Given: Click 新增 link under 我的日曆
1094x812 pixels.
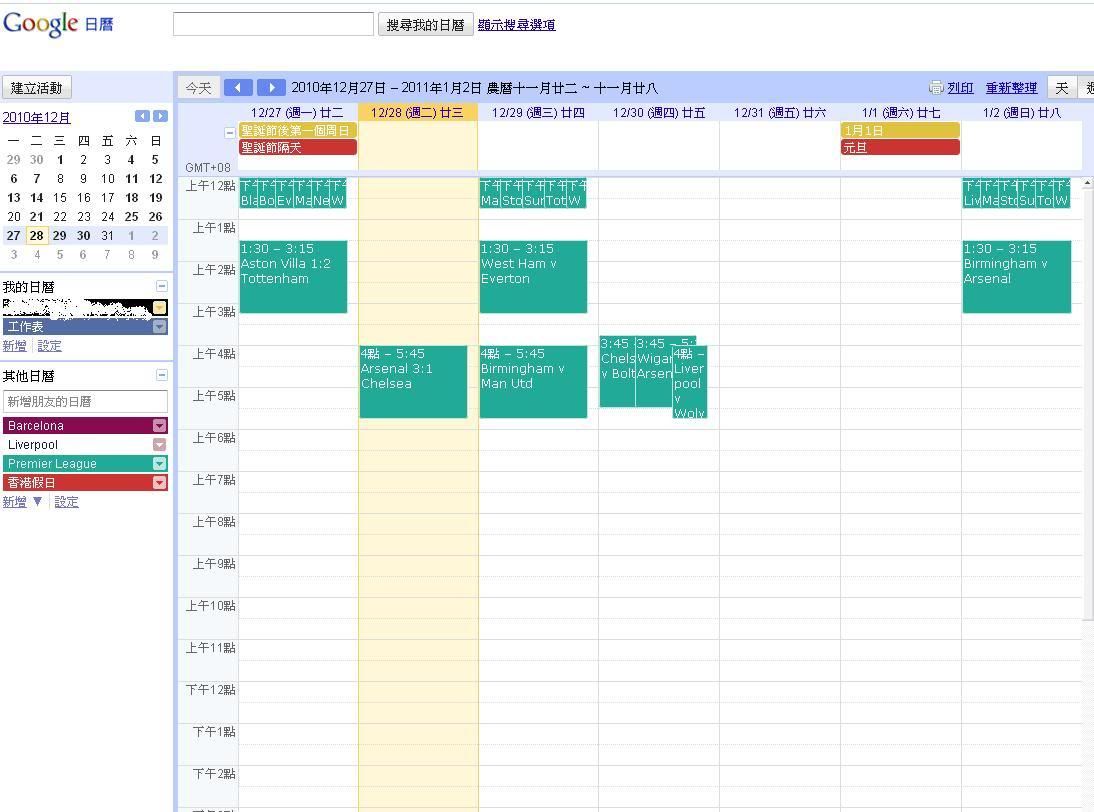Looking at the screenshot, I should click(14, 345).
